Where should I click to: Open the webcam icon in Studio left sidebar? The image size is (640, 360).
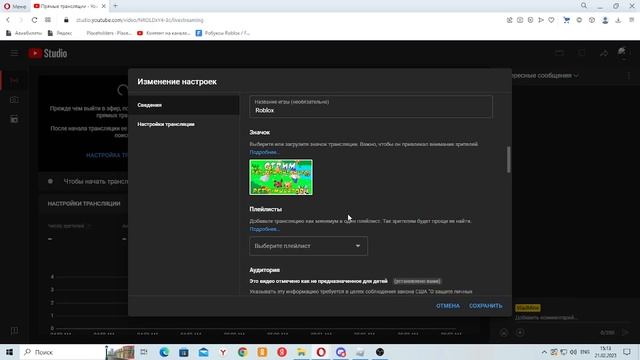tap(14, 100)
